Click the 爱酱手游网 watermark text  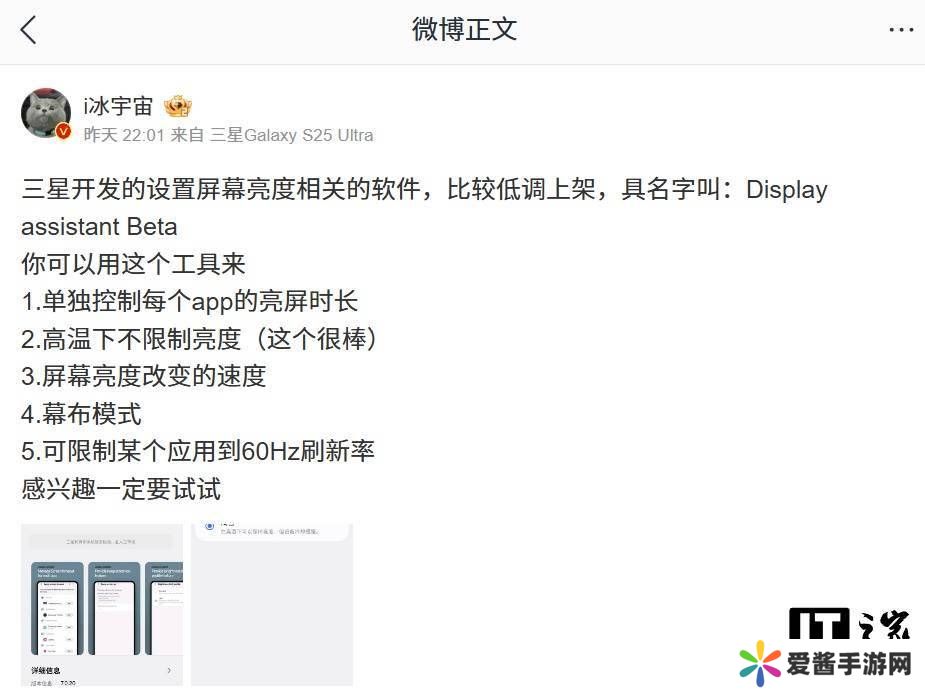849,664
